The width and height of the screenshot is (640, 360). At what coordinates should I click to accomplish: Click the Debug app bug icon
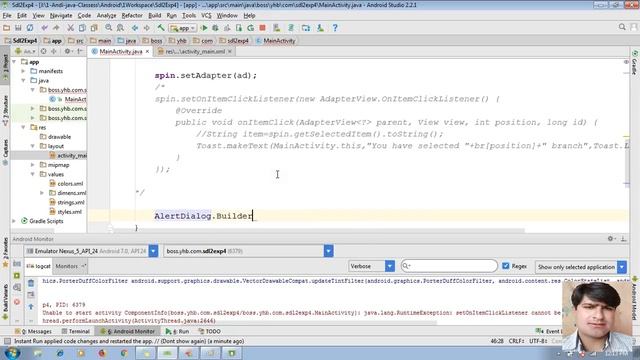pyautogui.click(x=215, y=28)
